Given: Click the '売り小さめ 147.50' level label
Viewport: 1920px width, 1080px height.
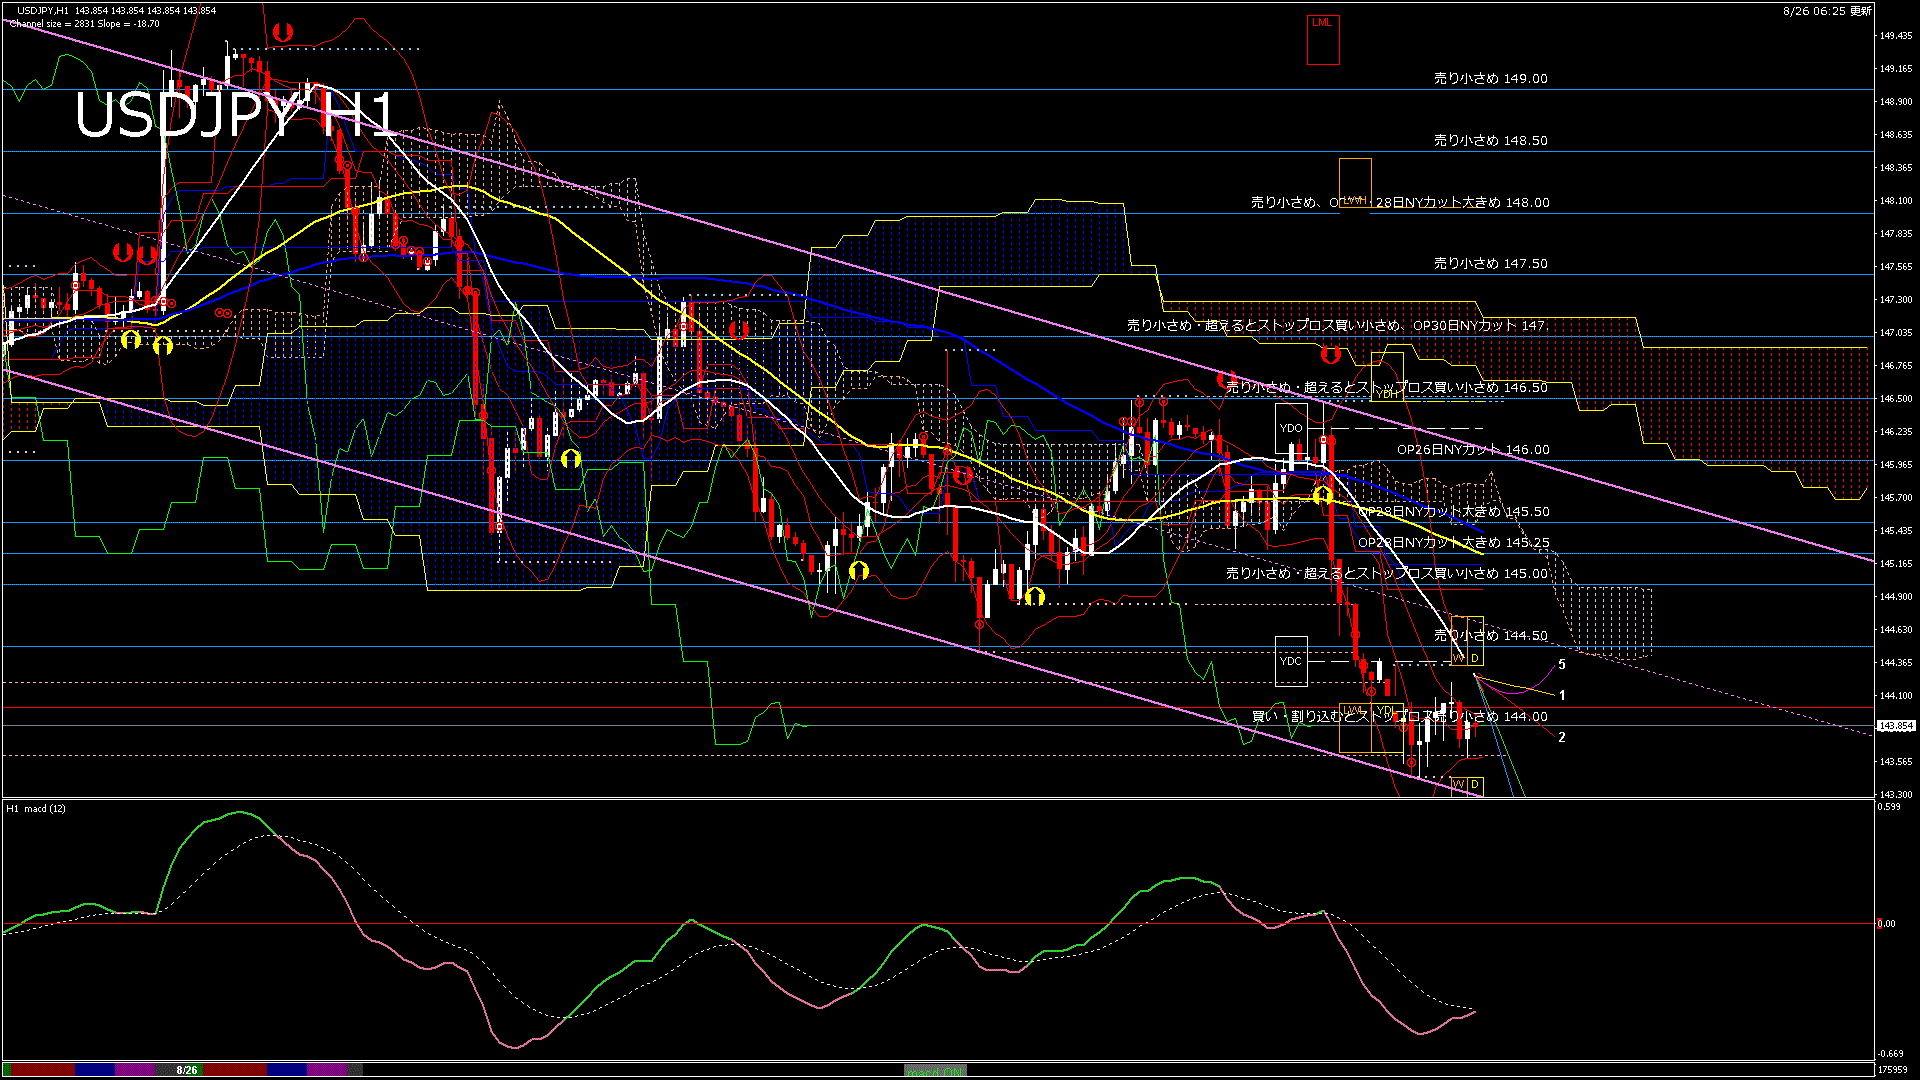Looking at the screenshot, I should (1490, 264).
